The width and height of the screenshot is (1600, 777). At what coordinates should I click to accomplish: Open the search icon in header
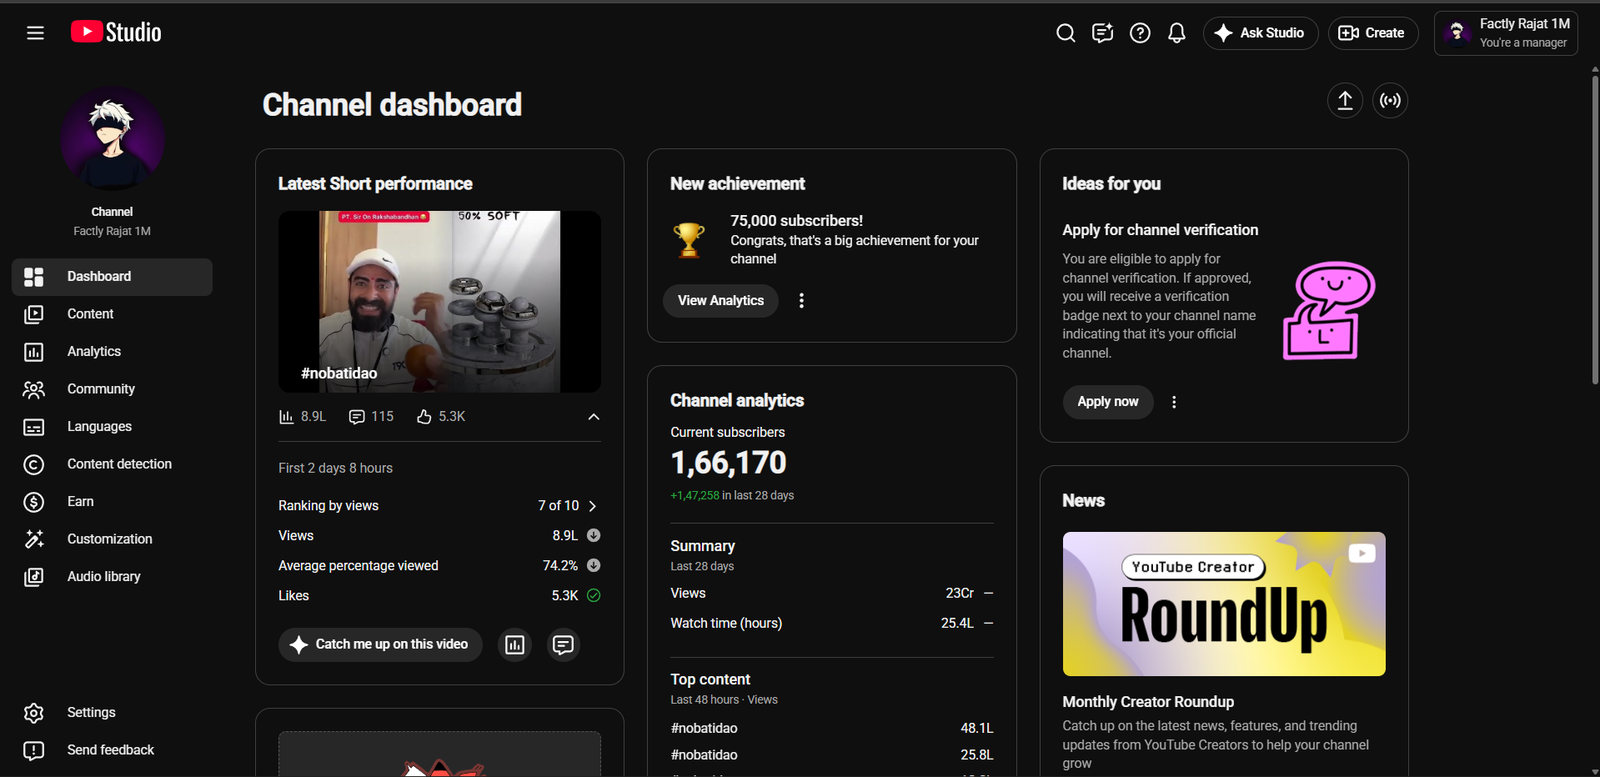point(1066,33)
